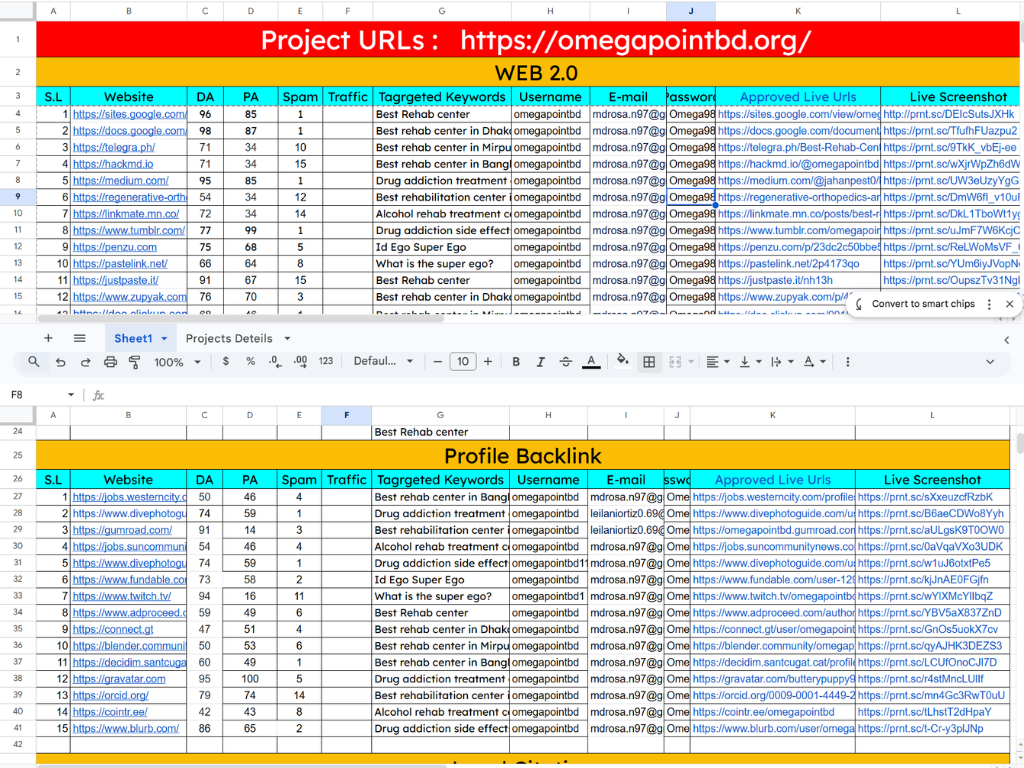Click the search menus magnifier icon
Image resolution: width=1024 pixels, height=768 pixels.
[33, 361]
